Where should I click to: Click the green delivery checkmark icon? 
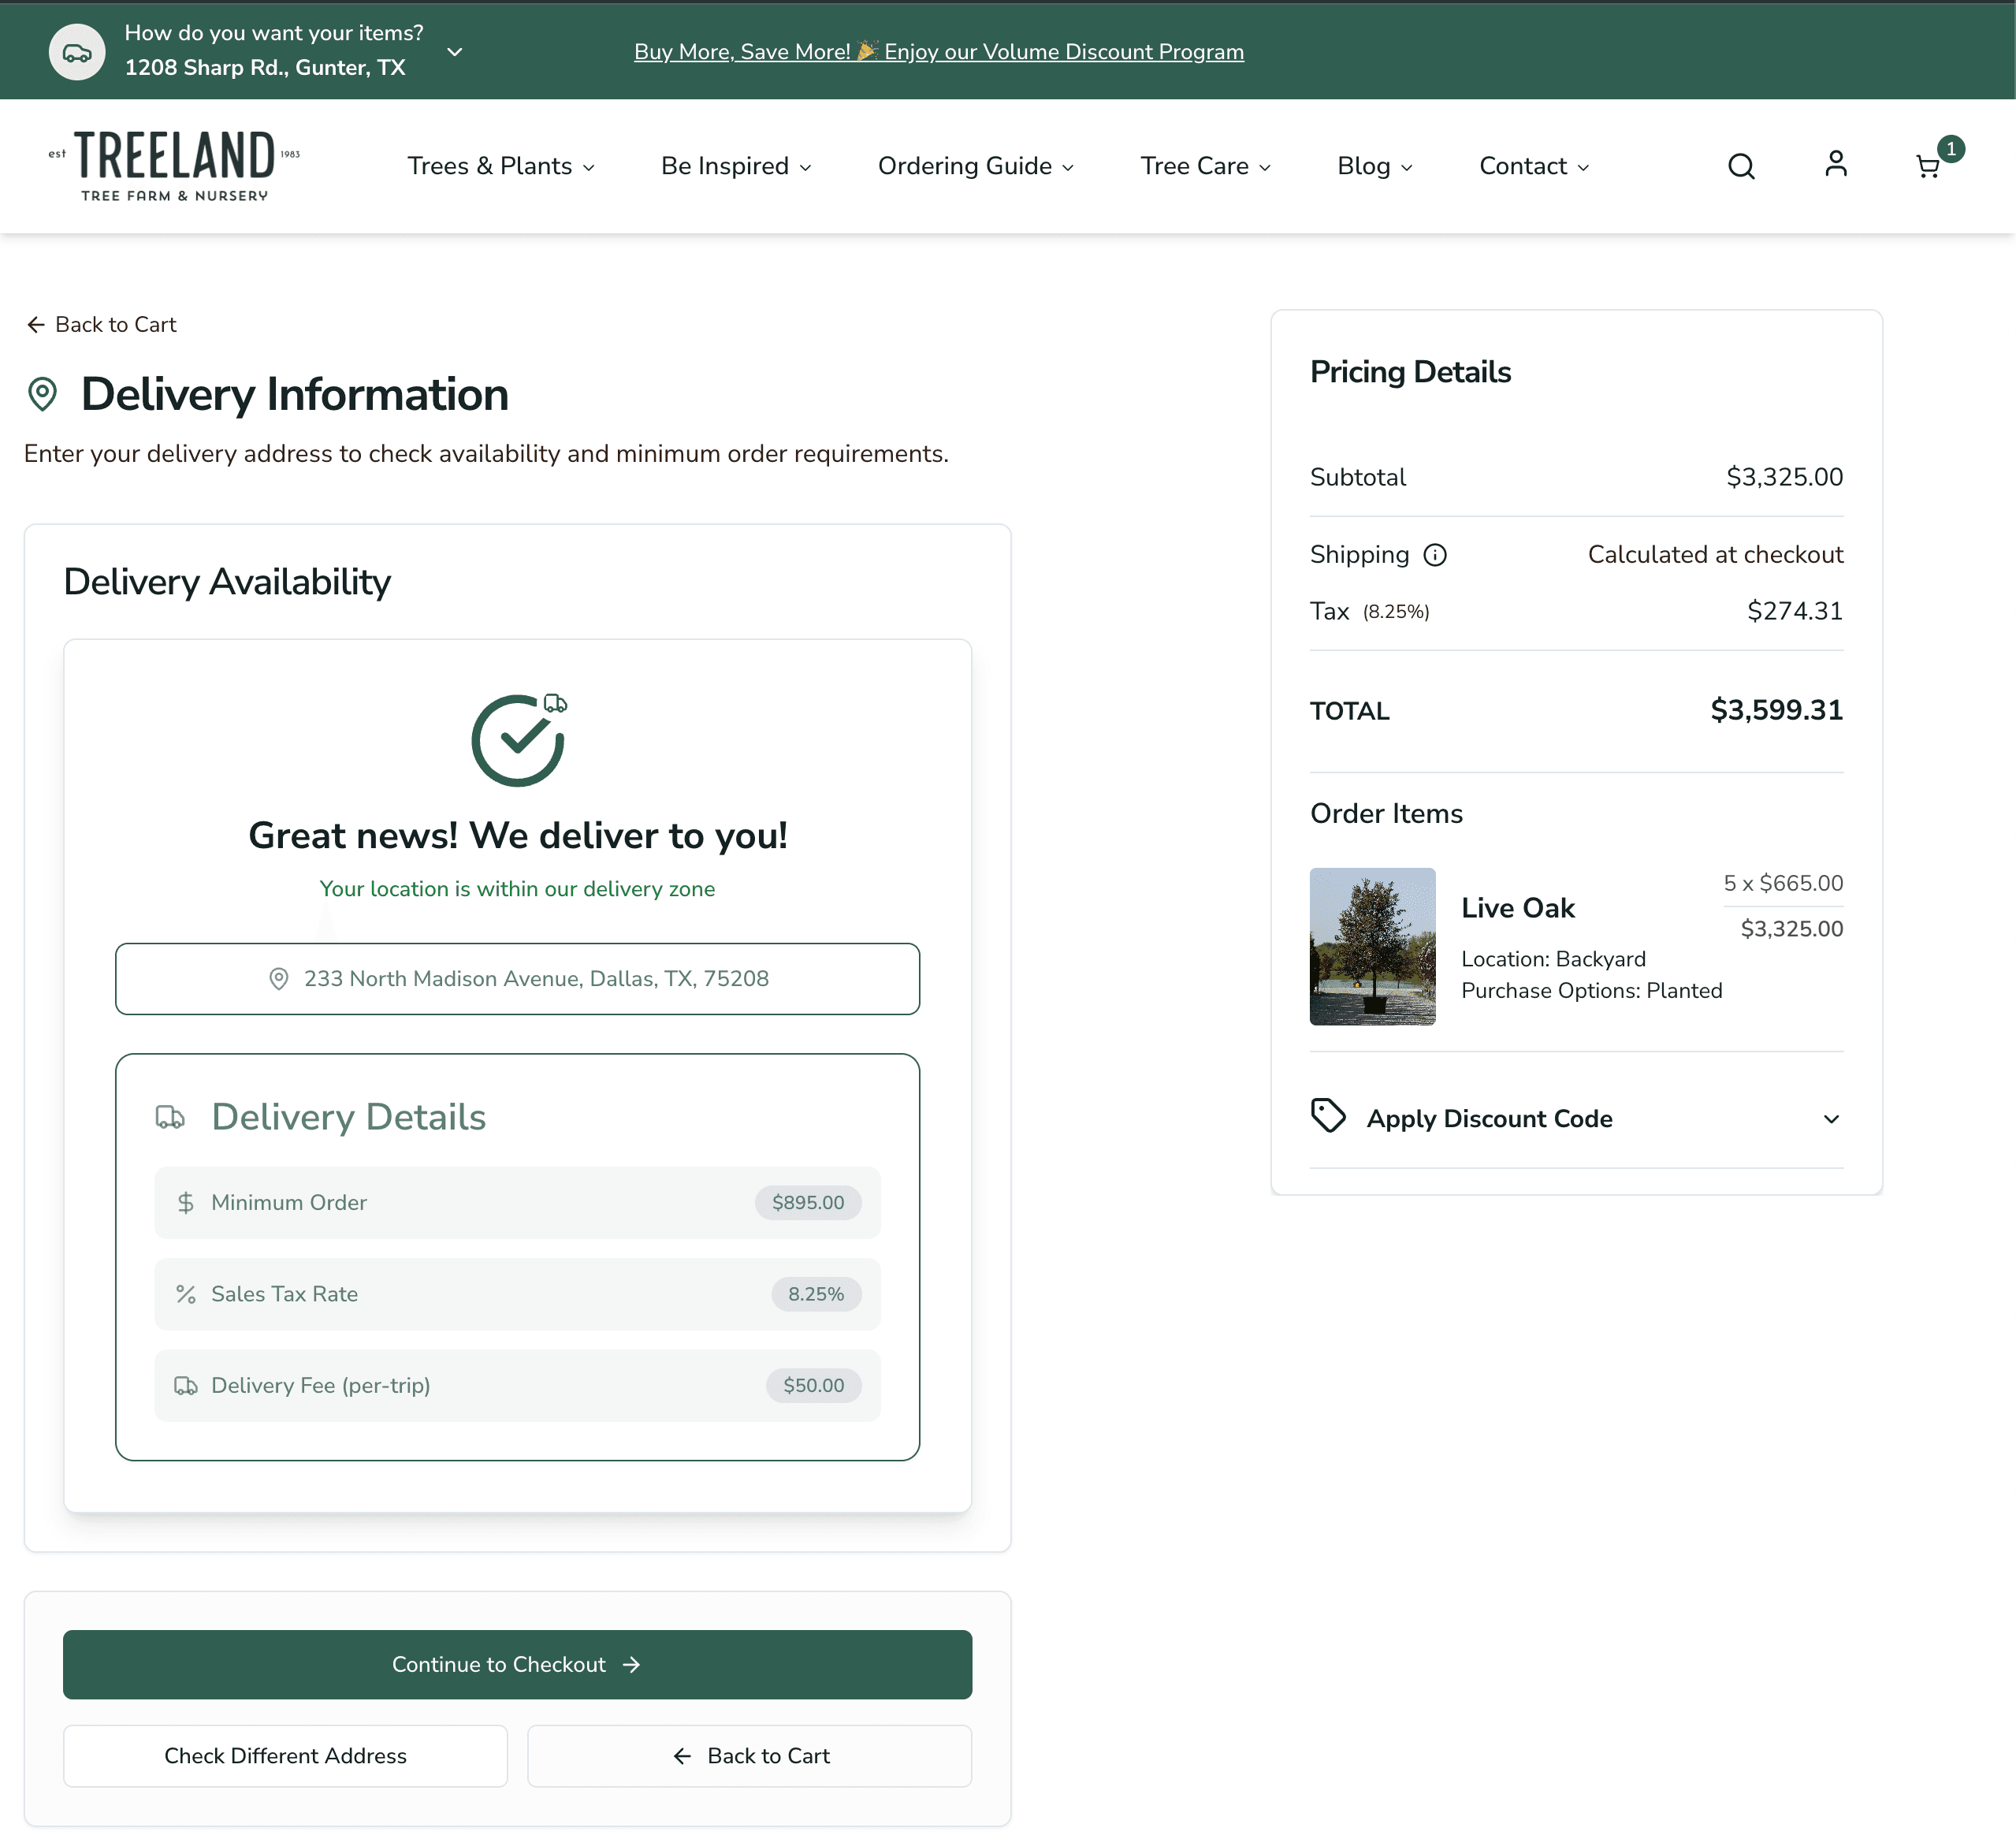[518, 740]
